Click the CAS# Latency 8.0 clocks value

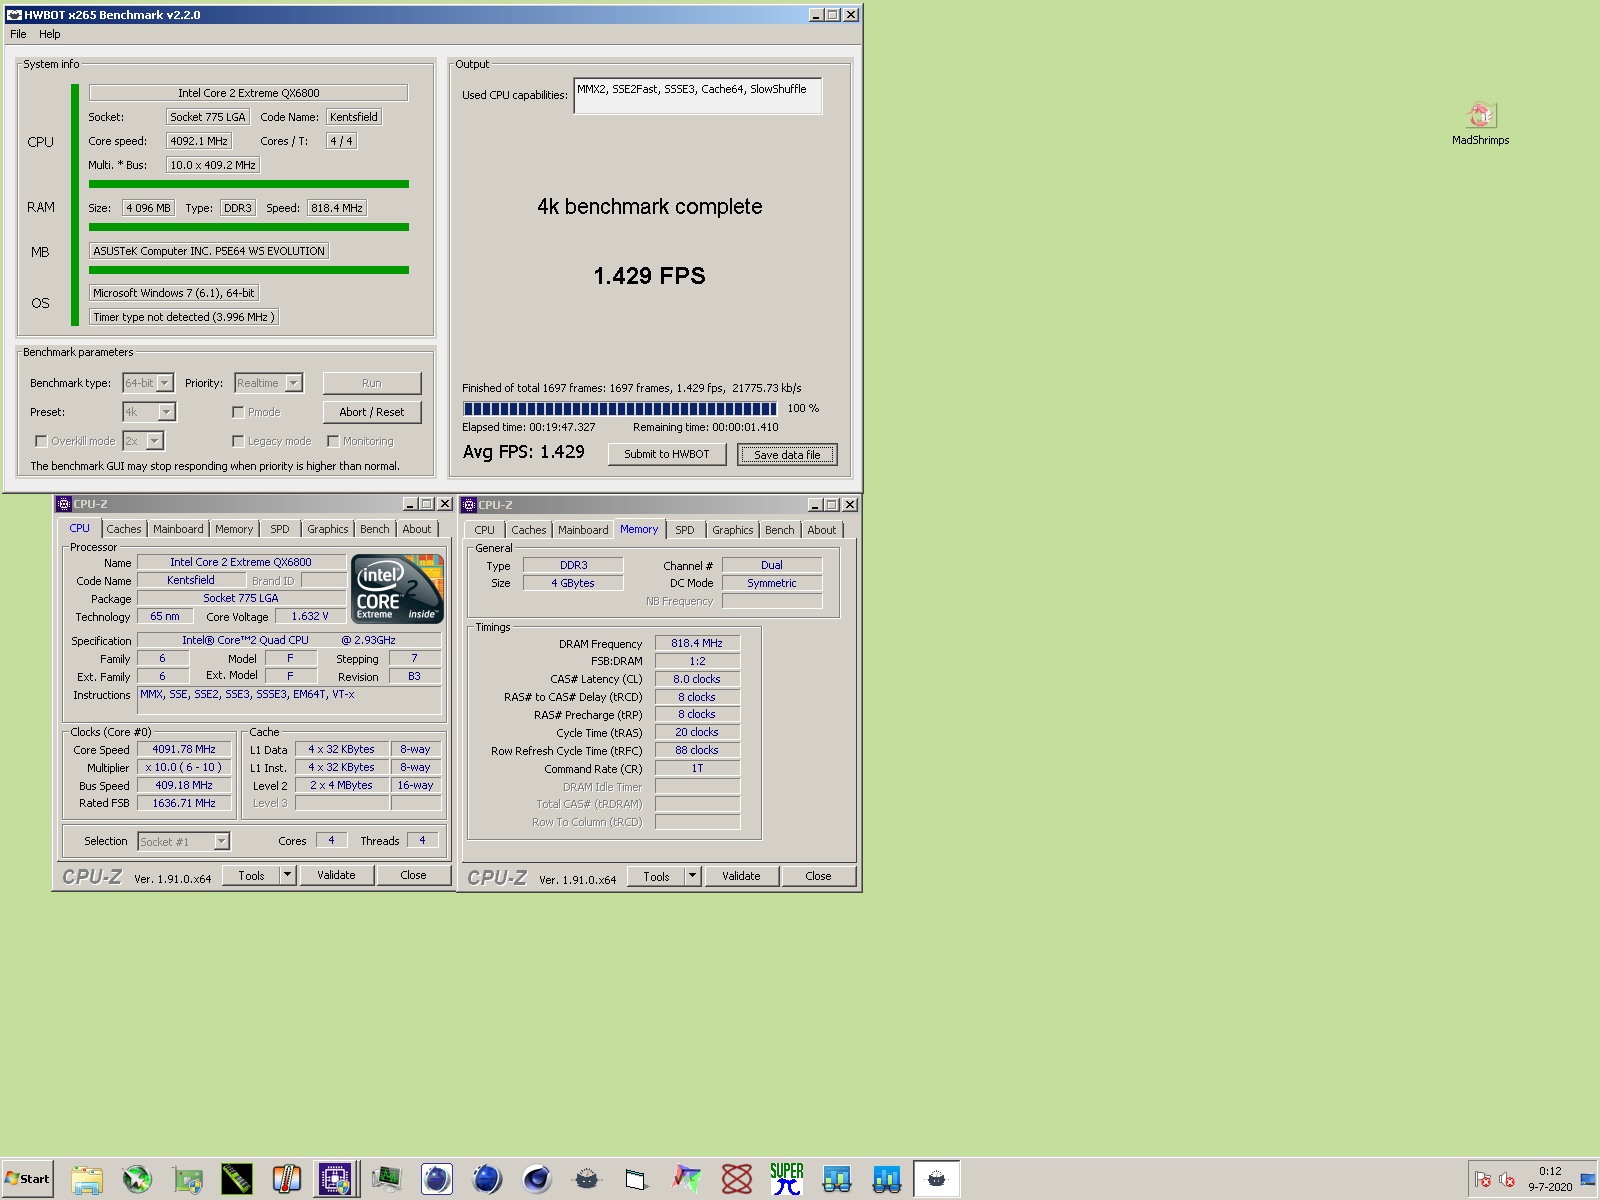click(697, 679)
